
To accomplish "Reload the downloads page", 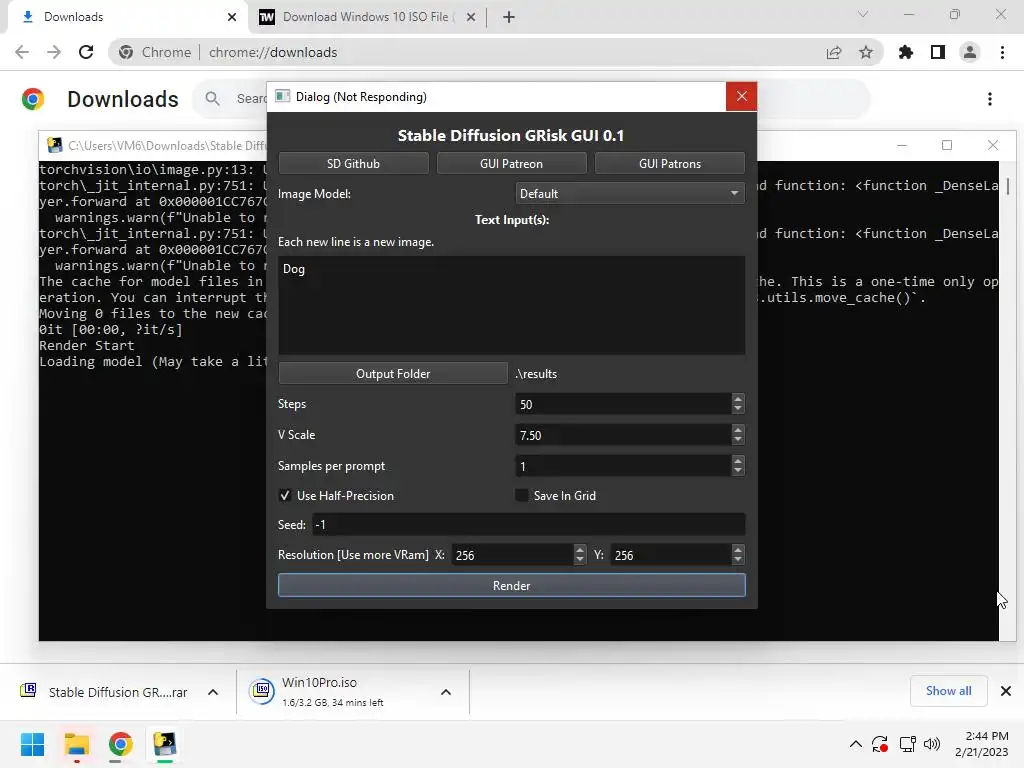I will [86, 52].
